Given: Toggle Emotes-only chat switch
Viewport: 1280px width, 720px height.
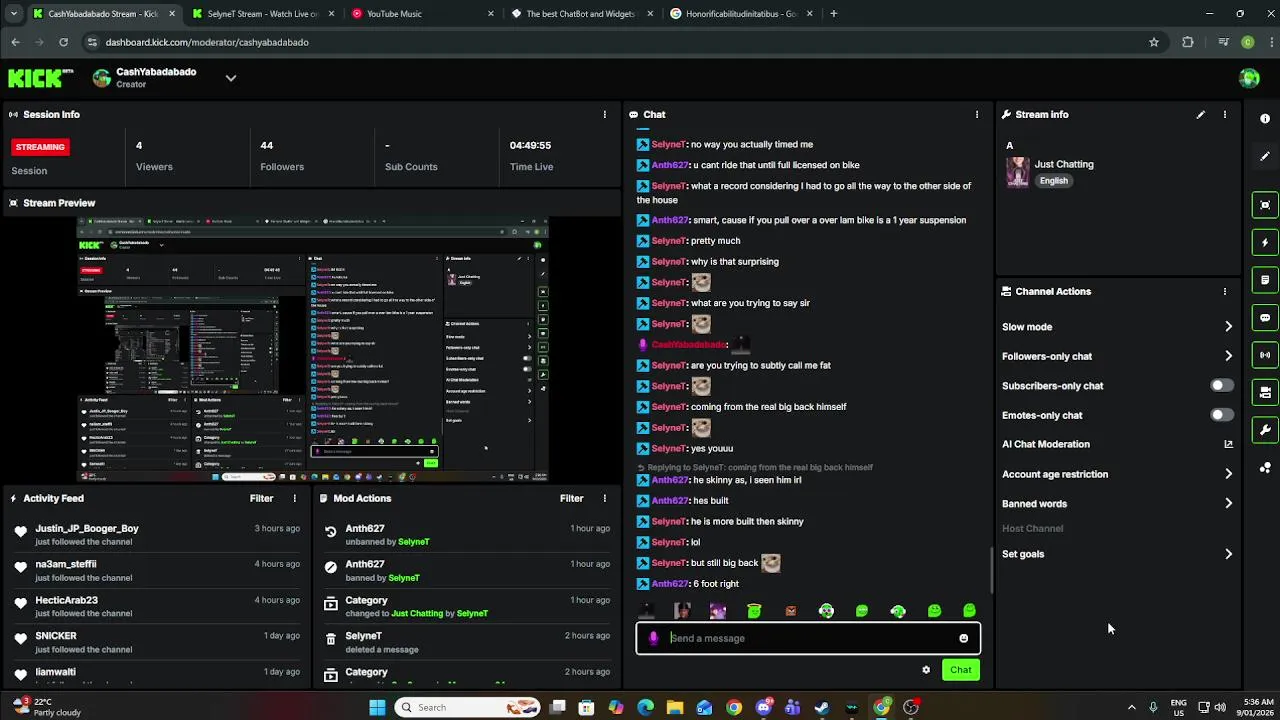Looking at the screenshot, I should [x=1221, y=415].
